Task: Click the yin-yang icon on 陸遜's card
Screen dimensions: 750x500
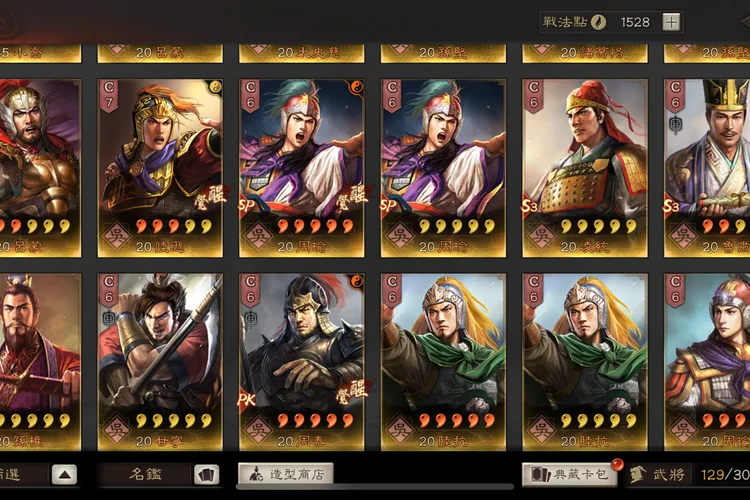Action: (215, 87)
